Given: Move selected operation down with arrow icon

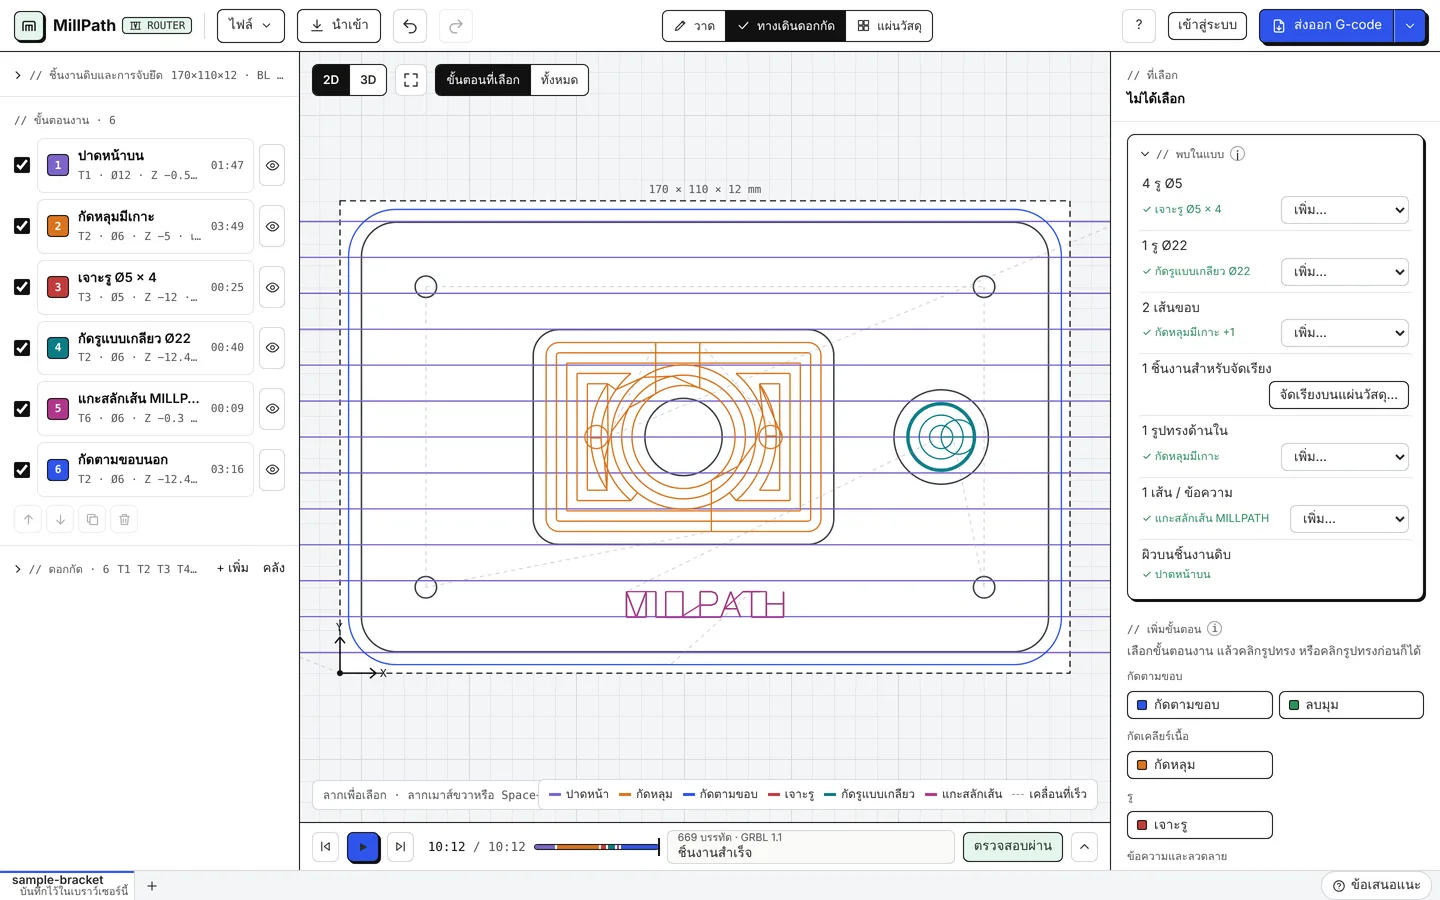Looking at the screenshot, I should (60, 519).
